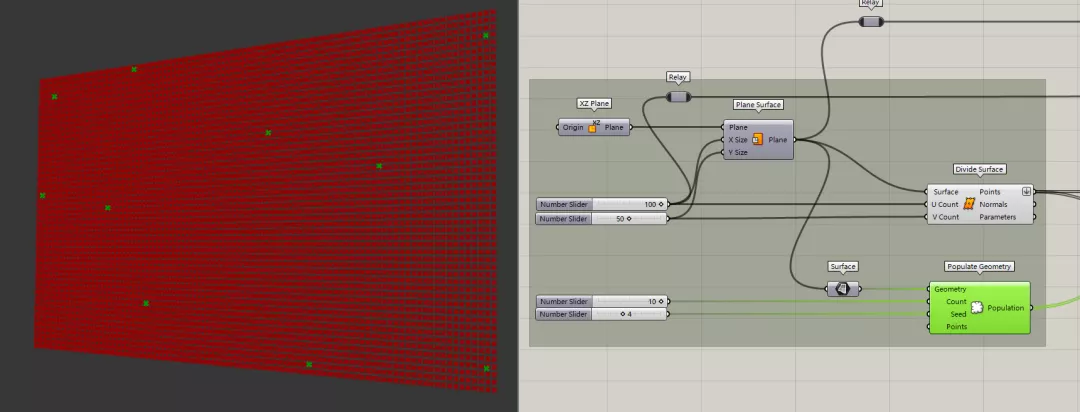The width and height of the screenshot is (1080, 412).
Task: Click the Population output of Populate Geometry
Action: tap(1006, 308)
